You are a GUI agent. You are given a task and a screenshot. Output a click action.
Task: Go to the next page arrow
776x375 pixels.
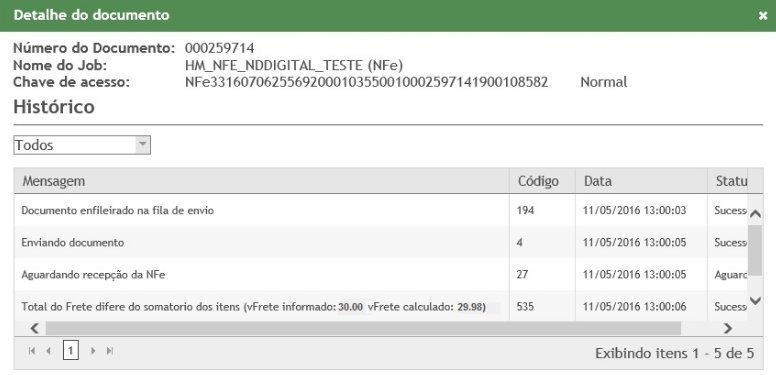[x=93, y=351]
